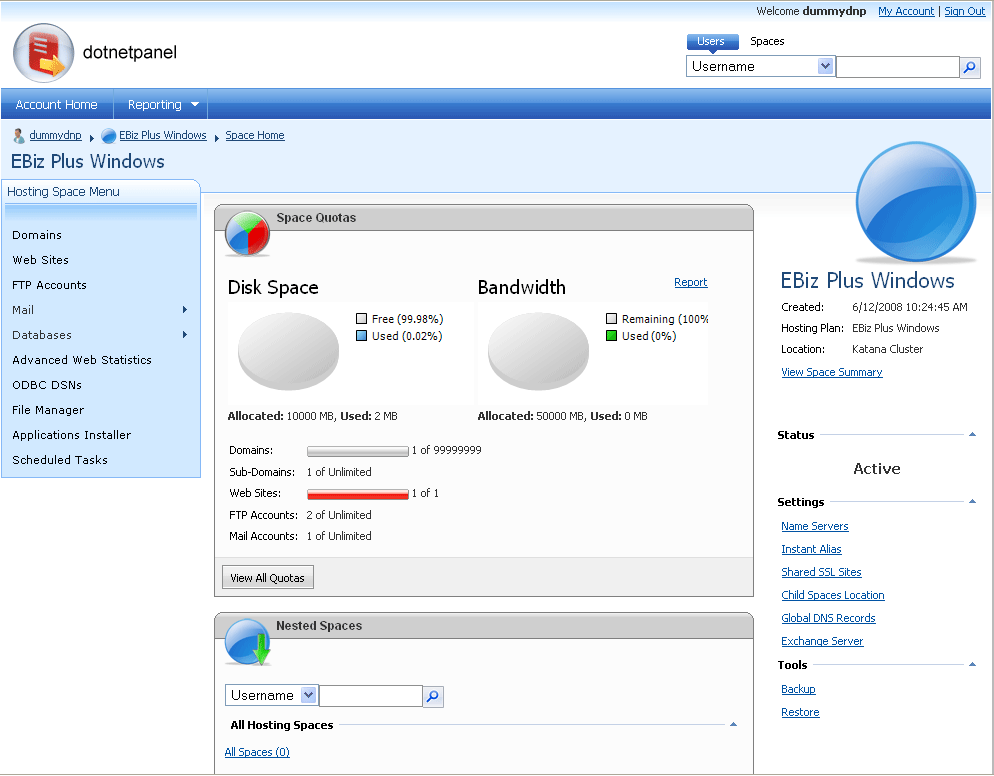Open File Manager from the menu
The width and height of the screenshot is (994, 776).
(x=48, y=410)
